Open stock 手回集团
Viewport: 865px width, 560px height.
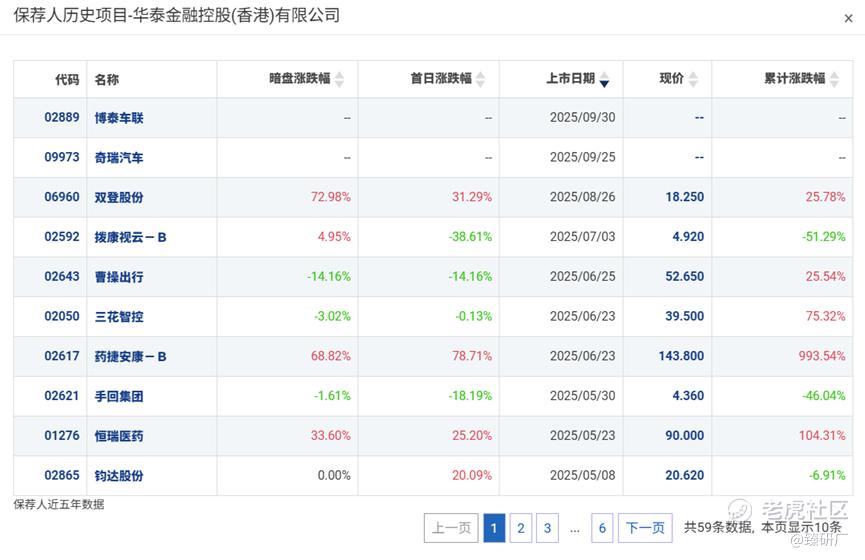pyautogui.click(x=119, y=396)
